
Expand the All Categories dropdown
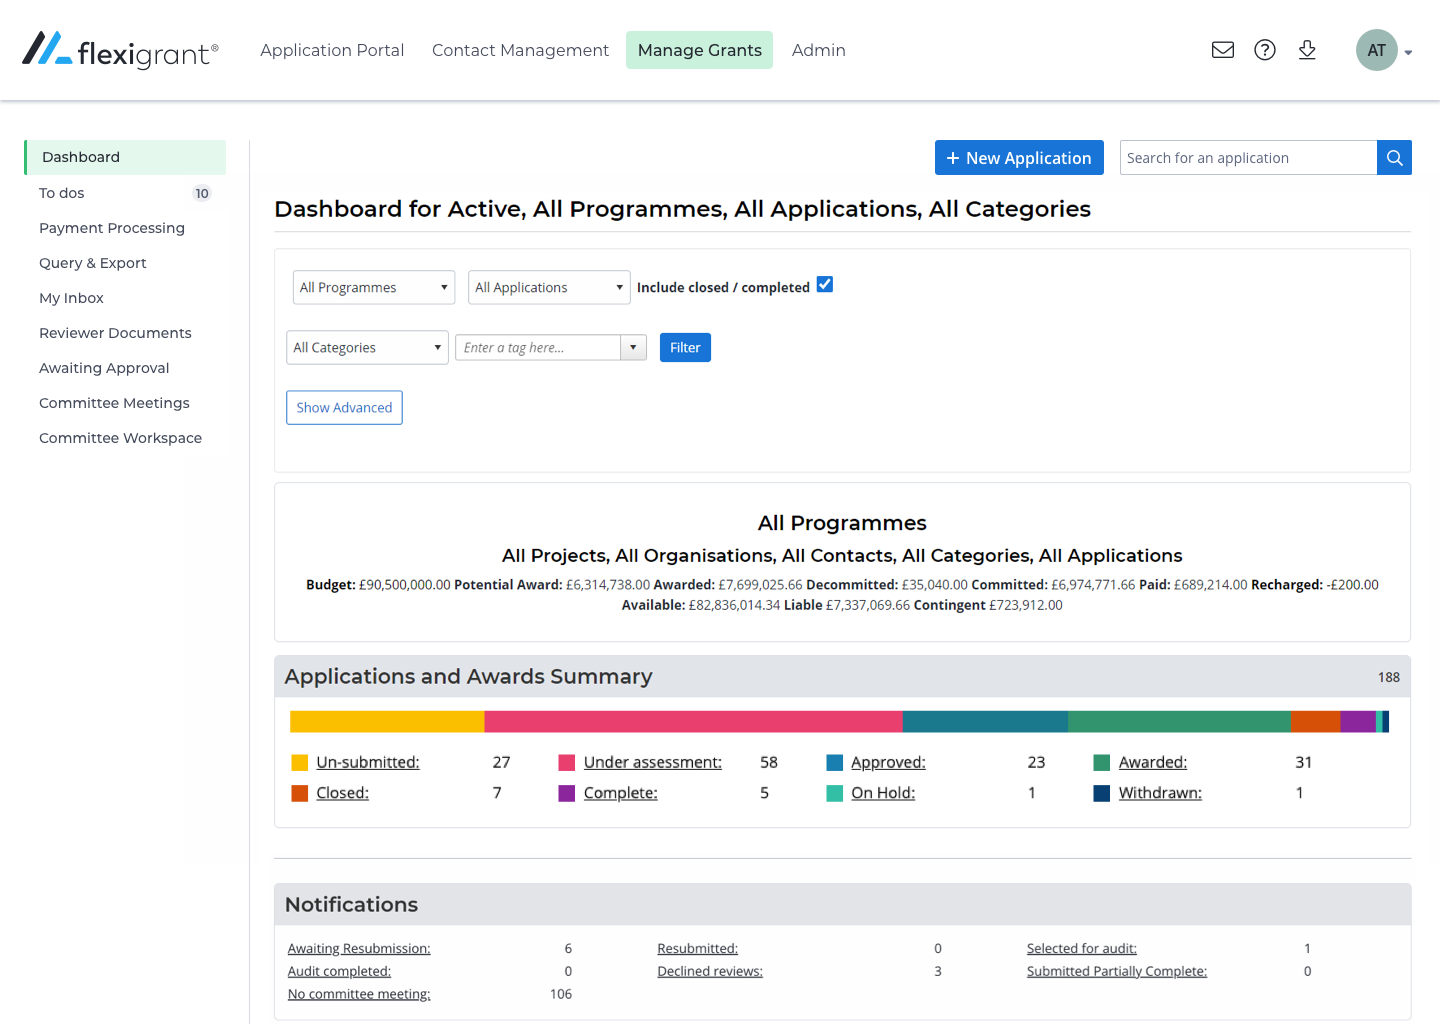(x=367, y=347)
